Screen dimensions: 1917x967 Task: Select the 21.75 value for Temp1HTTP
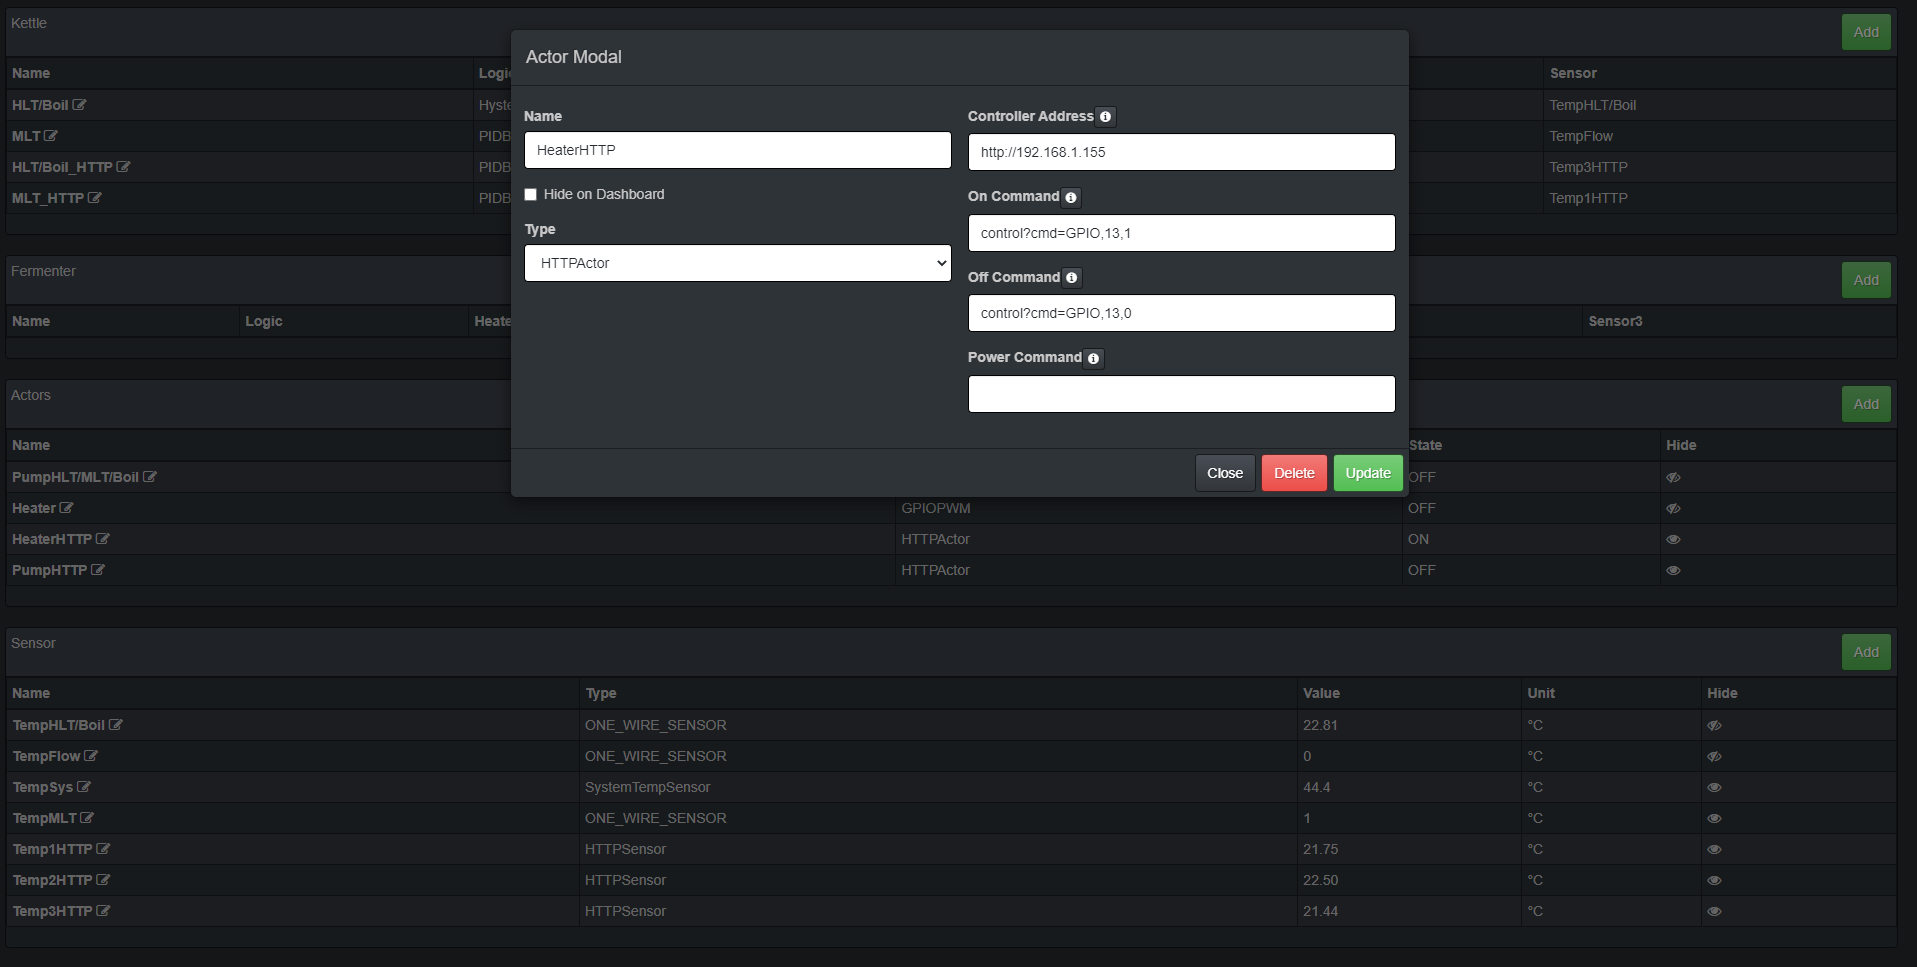click(1320, 849)
